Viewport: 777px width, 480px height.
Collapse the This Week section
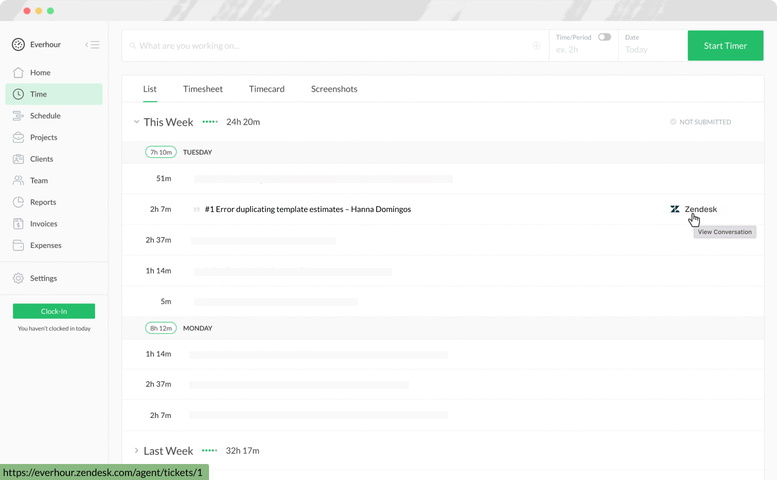tap(136, 122)
